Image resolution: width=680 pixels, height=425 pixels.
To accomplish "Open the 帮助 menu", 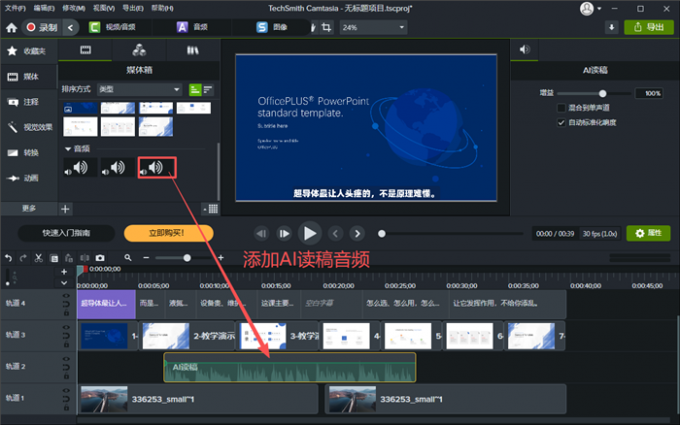I will (x=162, y=8).
